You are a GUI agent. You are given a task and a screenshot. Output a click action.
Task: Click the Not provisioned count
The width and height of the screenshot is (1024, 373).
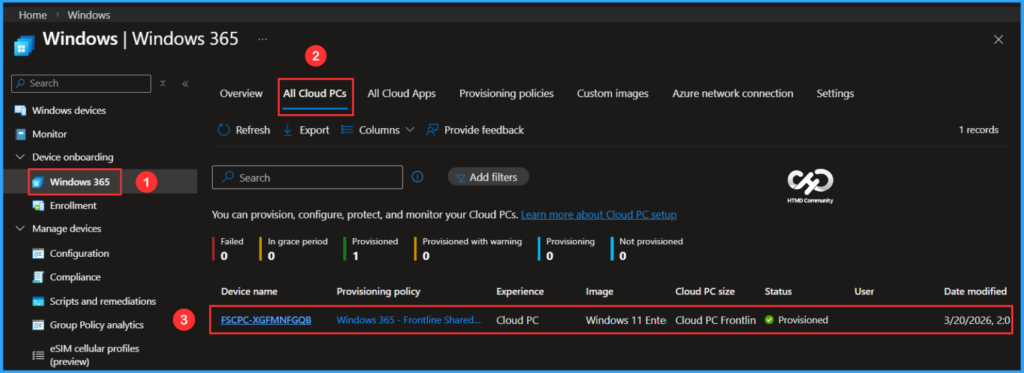click(647, 249)
